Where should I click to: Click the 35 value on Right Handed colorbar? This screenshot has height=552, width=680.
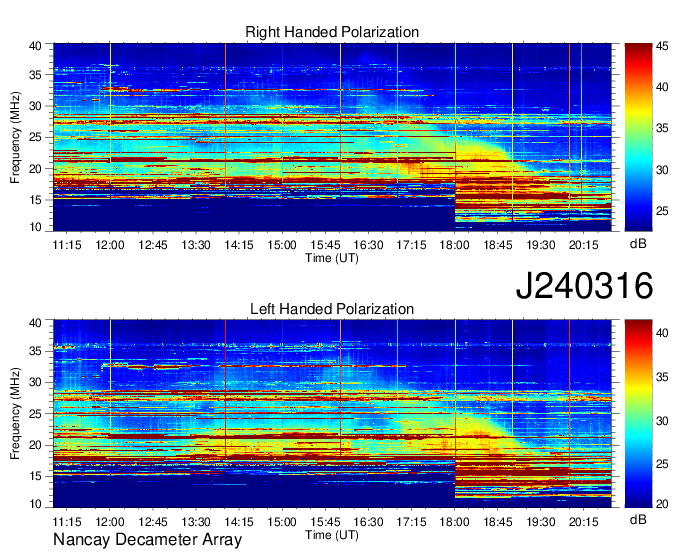[662, 128]
